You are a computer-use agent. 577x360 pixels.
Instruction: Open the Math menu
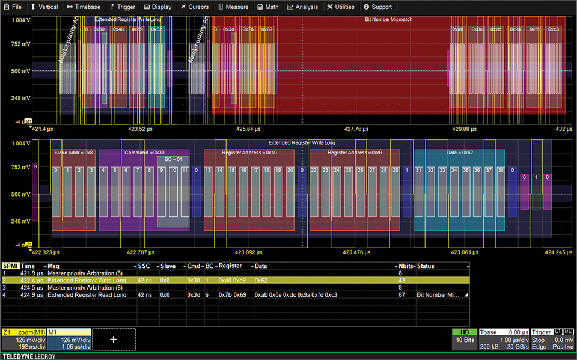(268, 7)
